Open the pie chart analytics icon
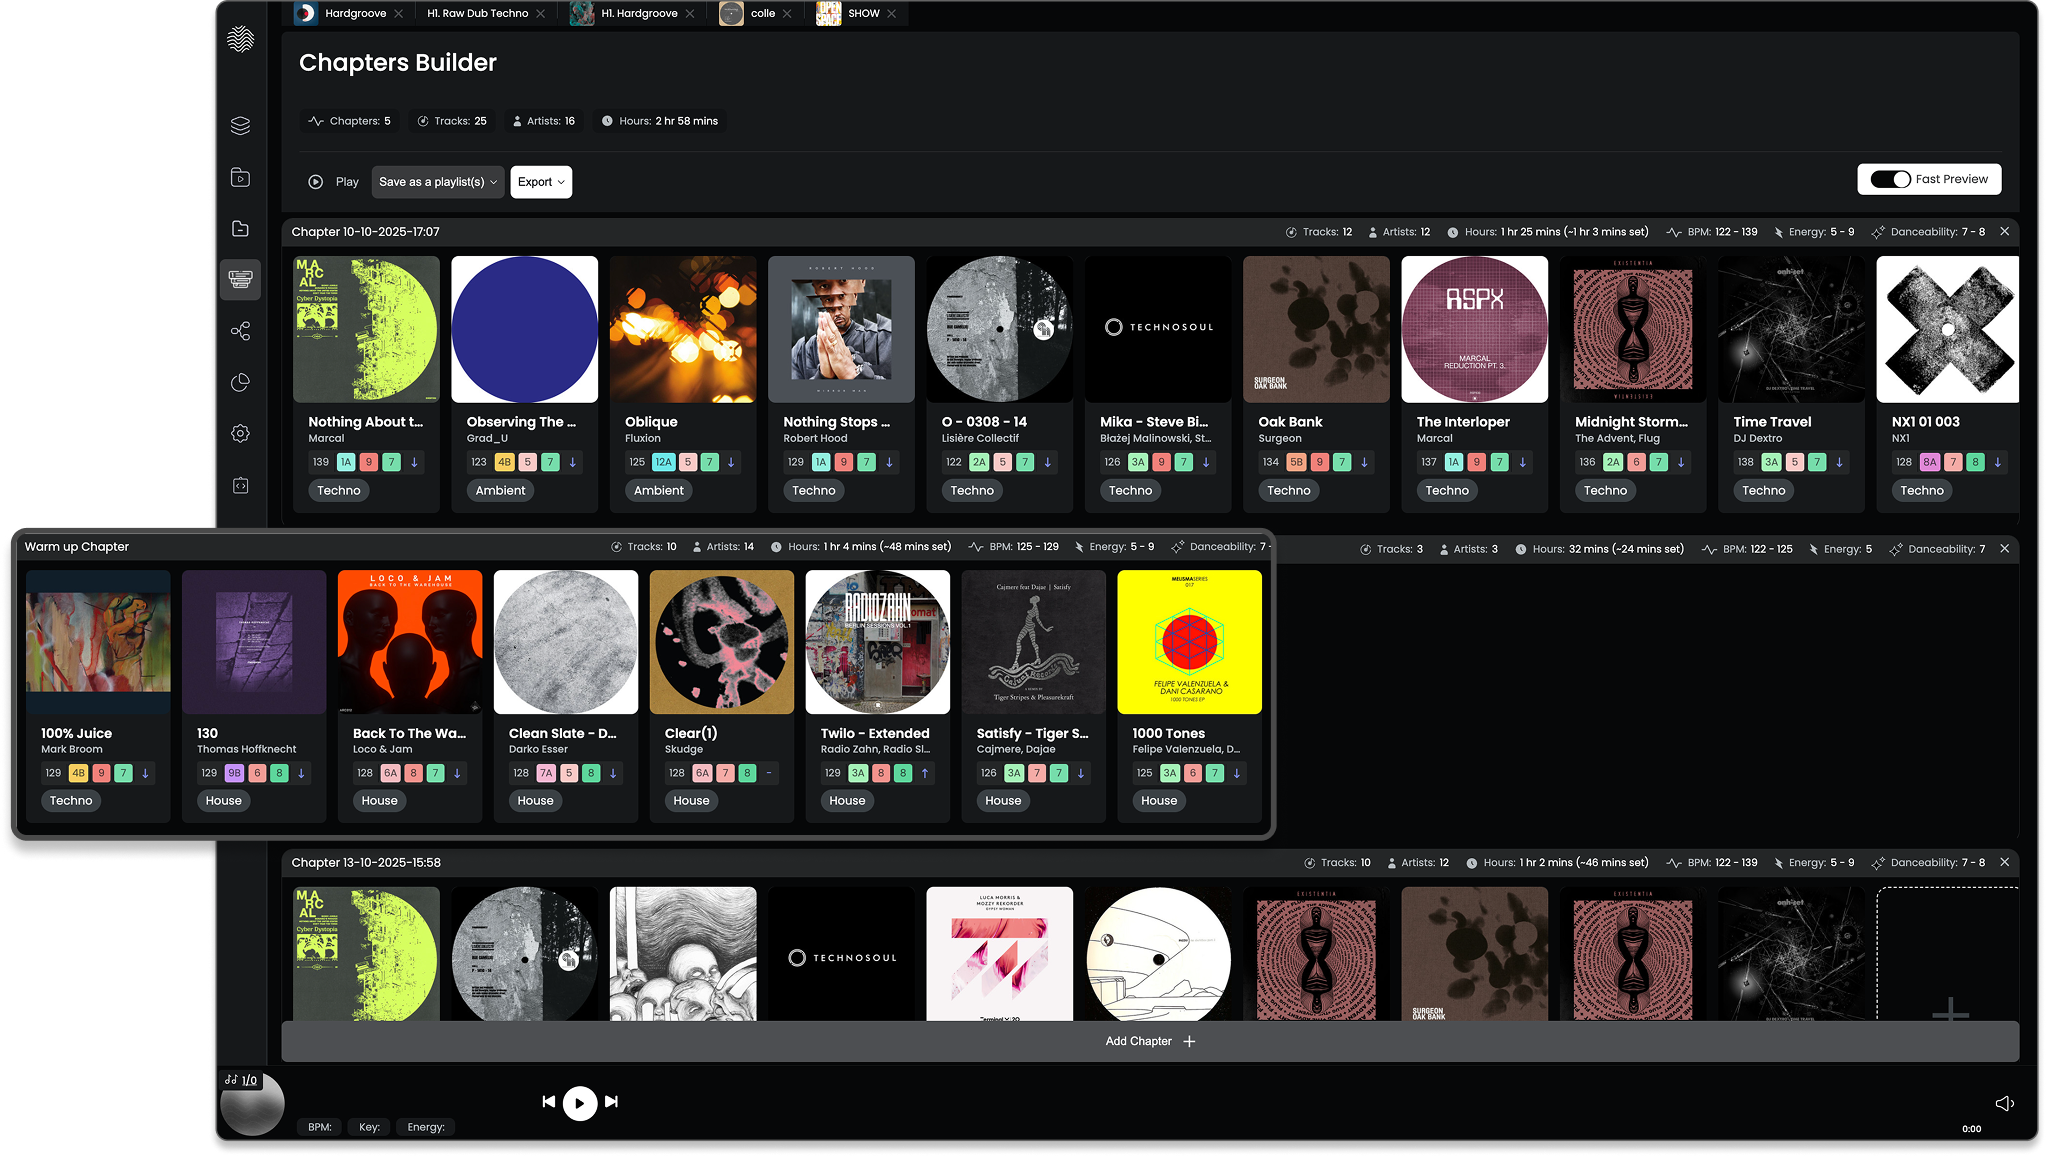Screen dimensions: 2046x1156 240,383
